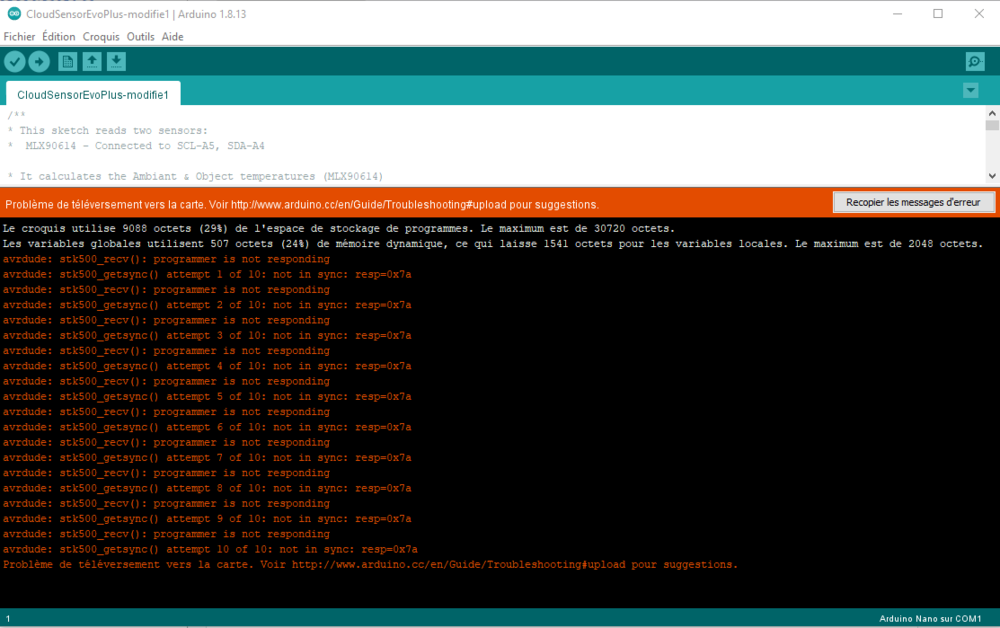This screenshot has height=628, width=1000.
Task: Expand the tab options dropdown arrow
Action: pyautogui.click(x=971, y=91)
